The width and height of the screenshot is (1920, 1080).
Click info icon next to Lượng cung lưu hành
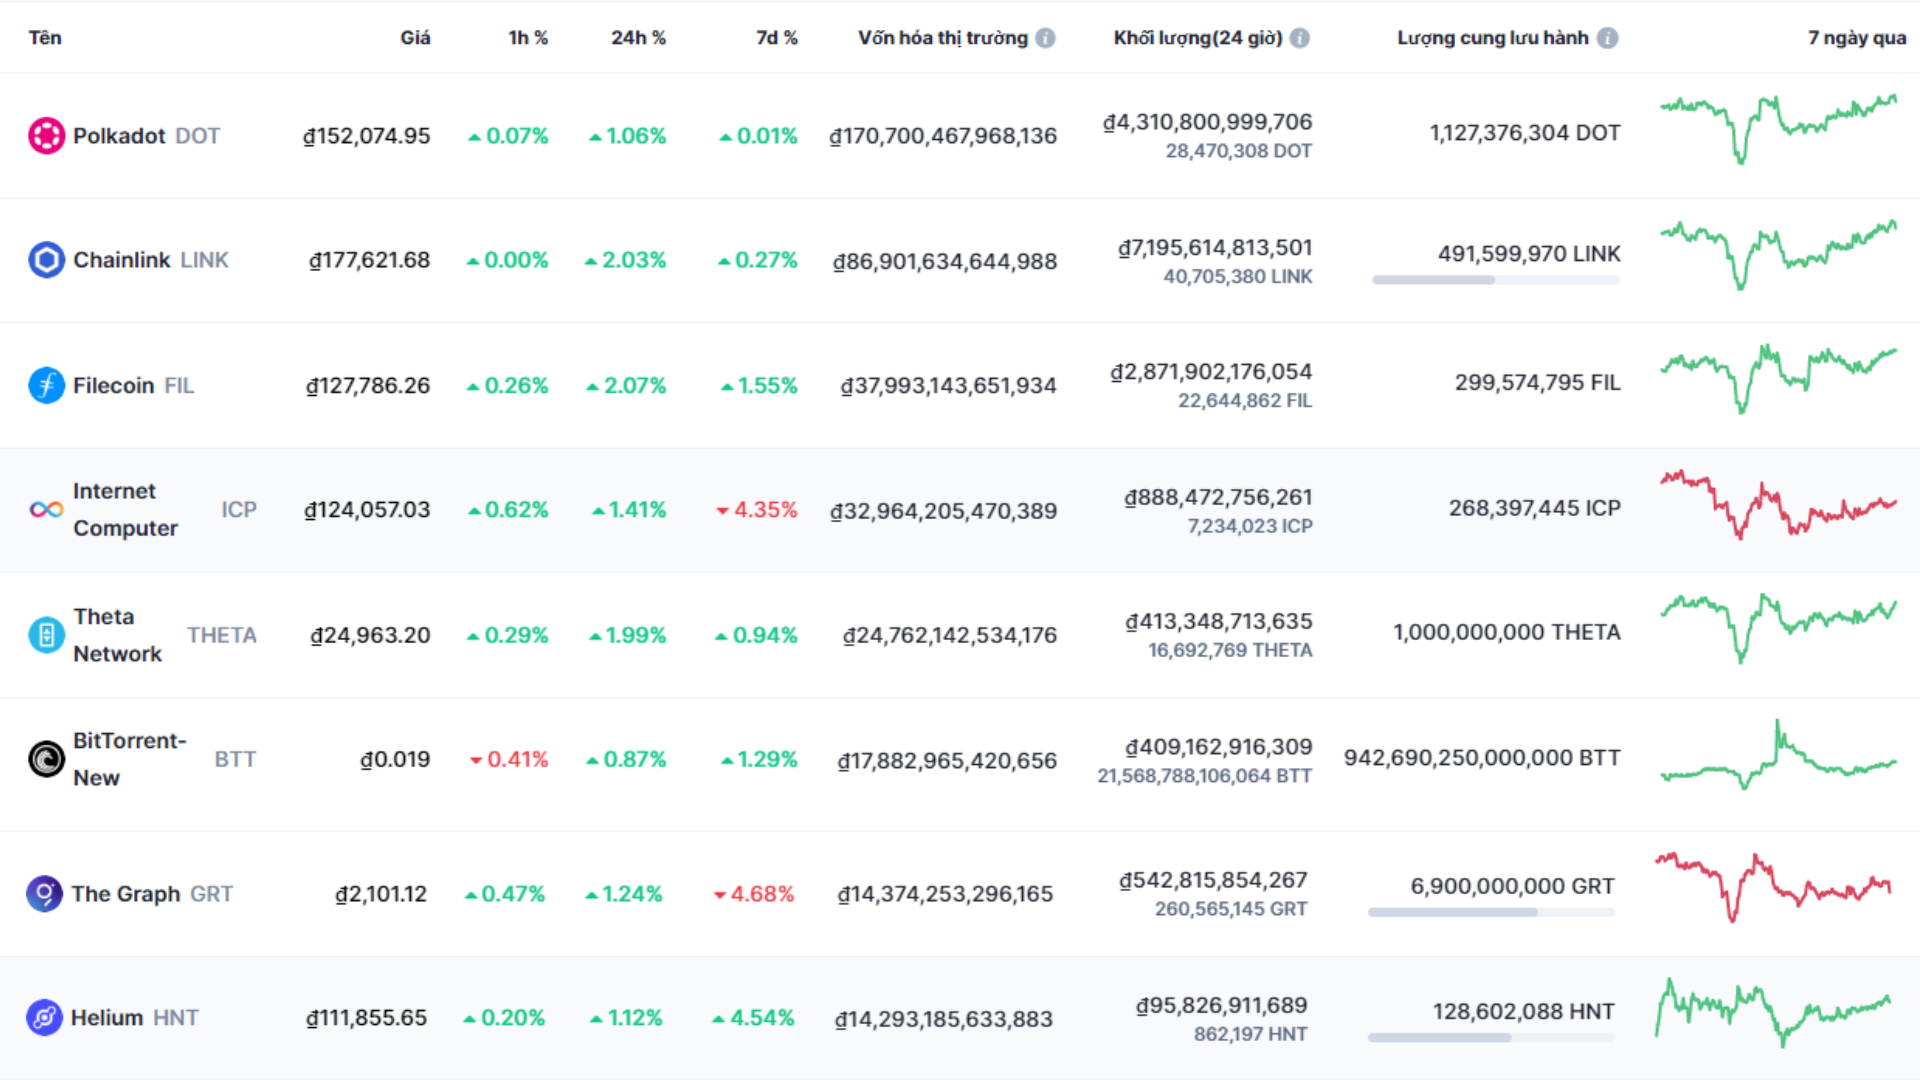pyautogui.click(x=1607, y=38)
